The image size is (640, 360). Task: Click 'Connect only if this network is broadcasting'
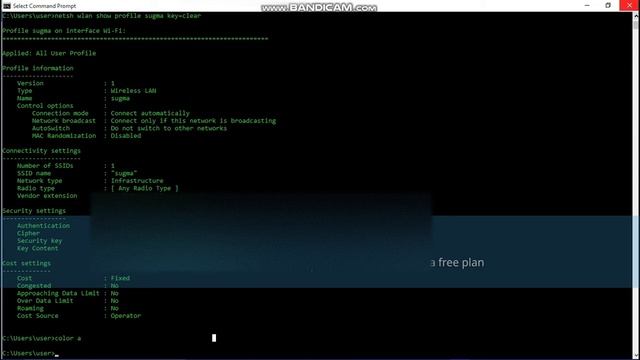pos(193,121)
